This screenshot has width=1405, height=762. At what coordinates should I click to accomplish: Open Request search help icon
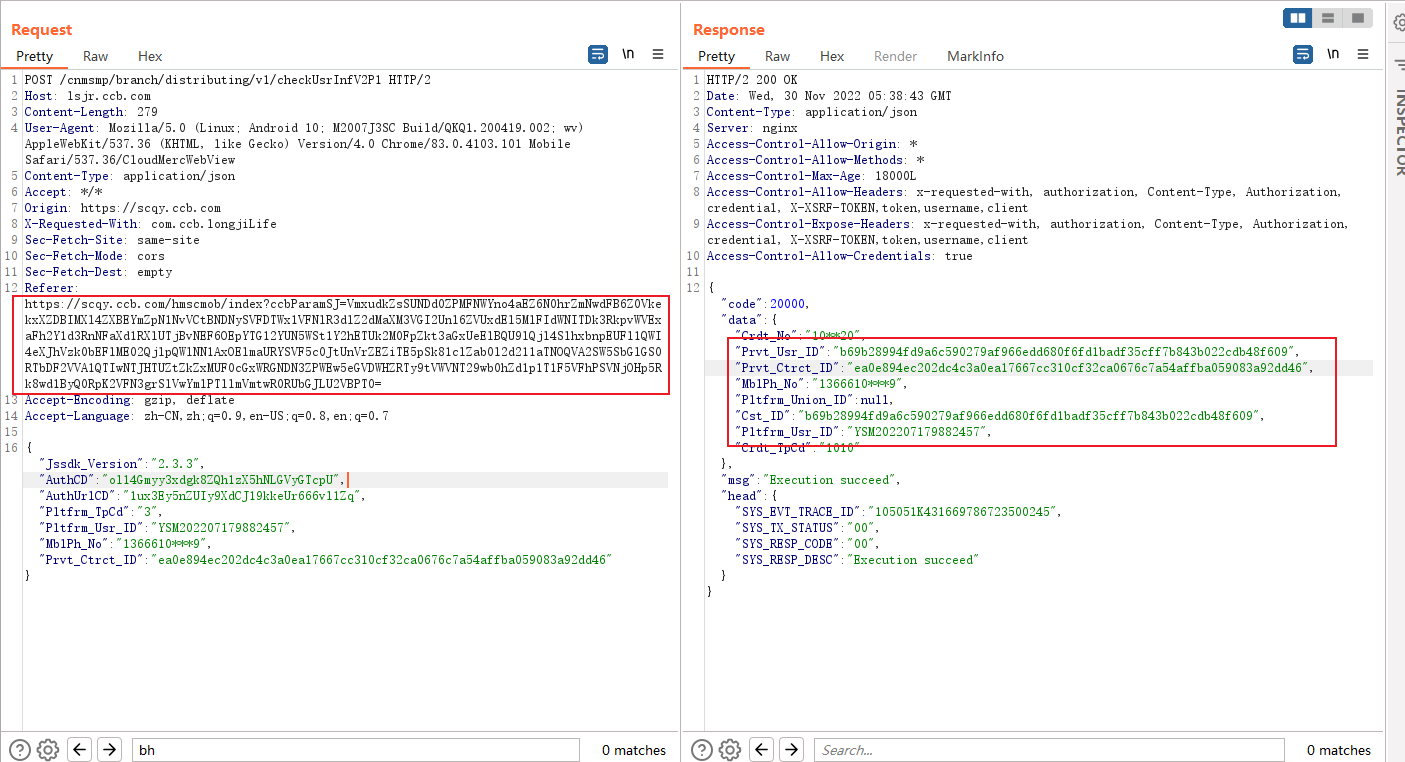pos(20,749)
